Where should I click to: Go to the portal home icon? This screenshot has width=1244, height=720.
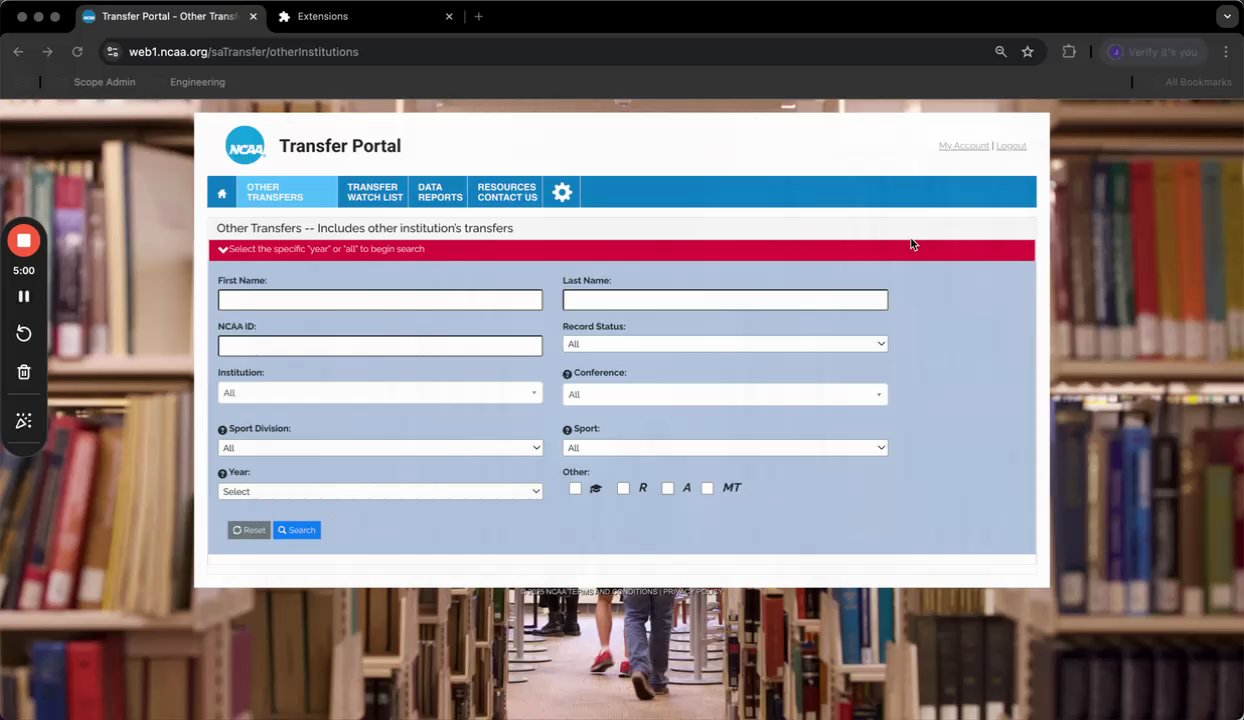(x=222, y=193)
